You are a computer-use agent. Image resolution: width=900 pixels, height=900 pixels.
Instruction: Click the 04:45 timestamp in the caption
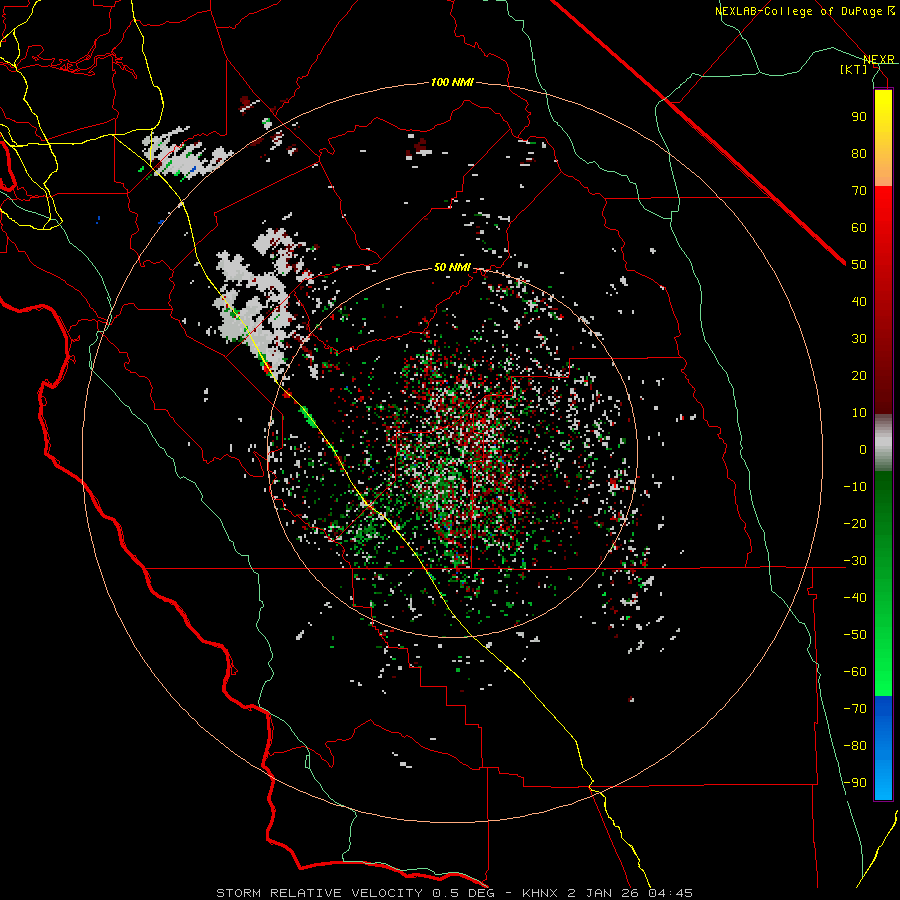coord(670,893)
